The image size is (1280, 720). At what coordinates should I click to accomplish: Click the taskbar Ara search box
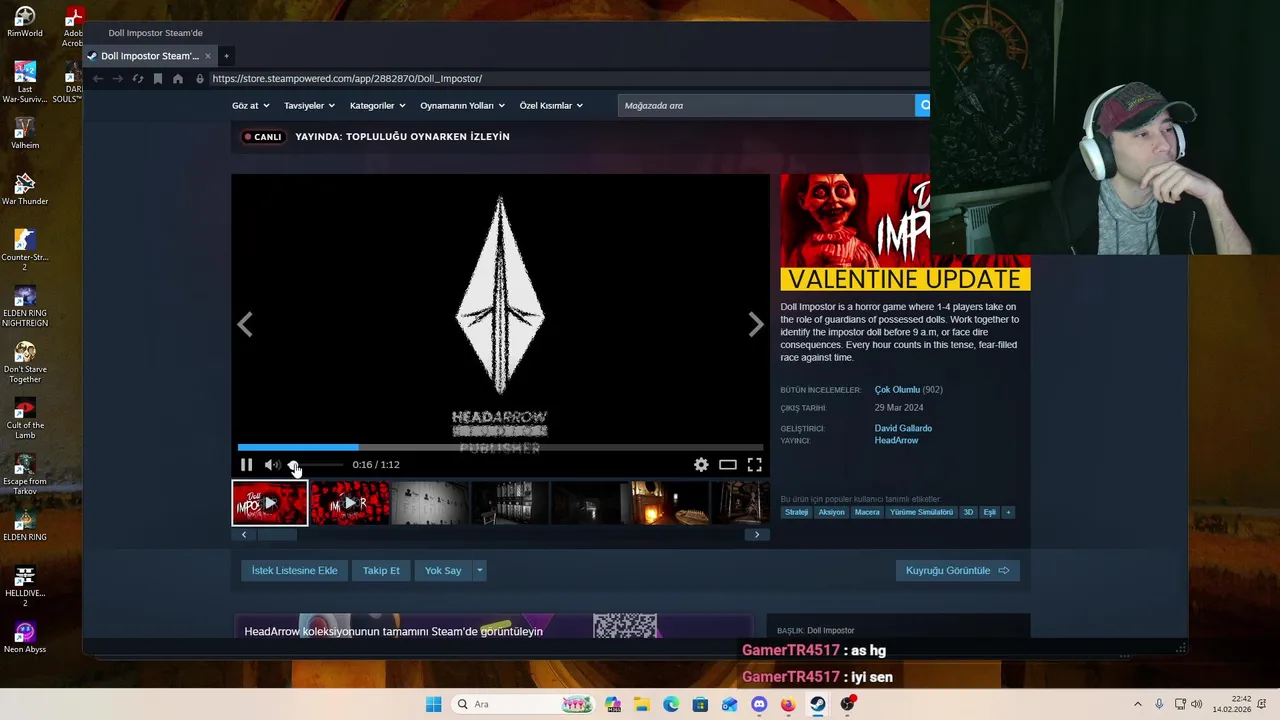524,704
